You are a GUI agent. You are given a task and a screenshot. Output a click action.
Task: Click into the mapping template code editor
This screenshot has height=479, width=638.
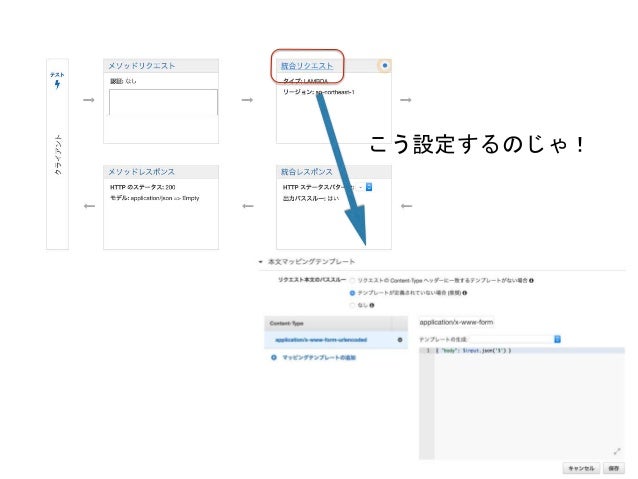[x=522, y=403]
